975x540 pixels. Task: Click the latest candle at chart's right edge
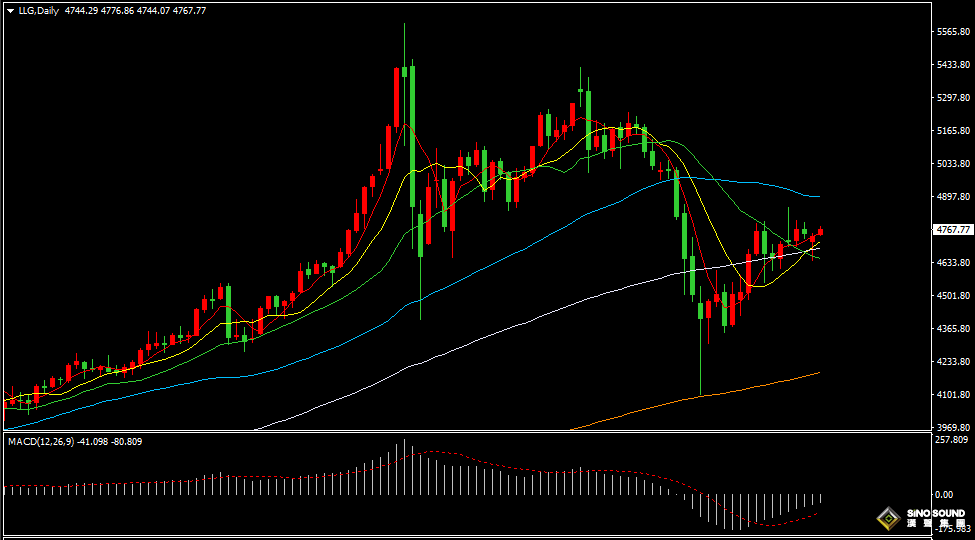[821, 232]
